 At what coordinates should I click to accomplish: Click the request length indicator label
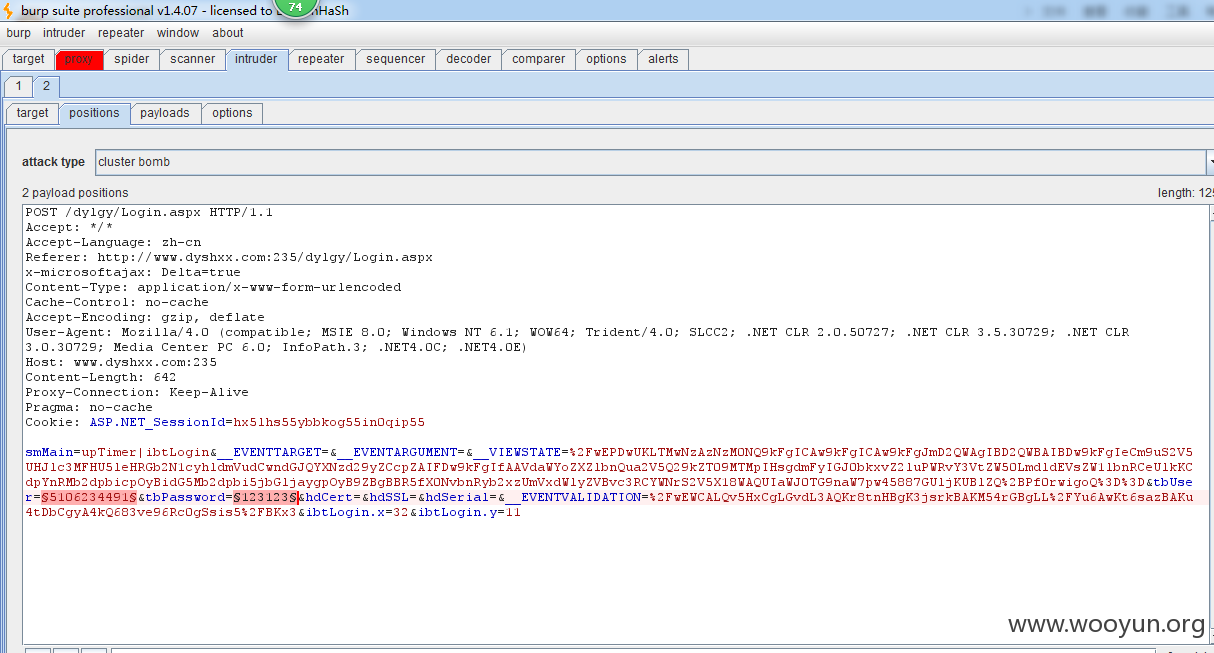click(x=1185, y=193)
